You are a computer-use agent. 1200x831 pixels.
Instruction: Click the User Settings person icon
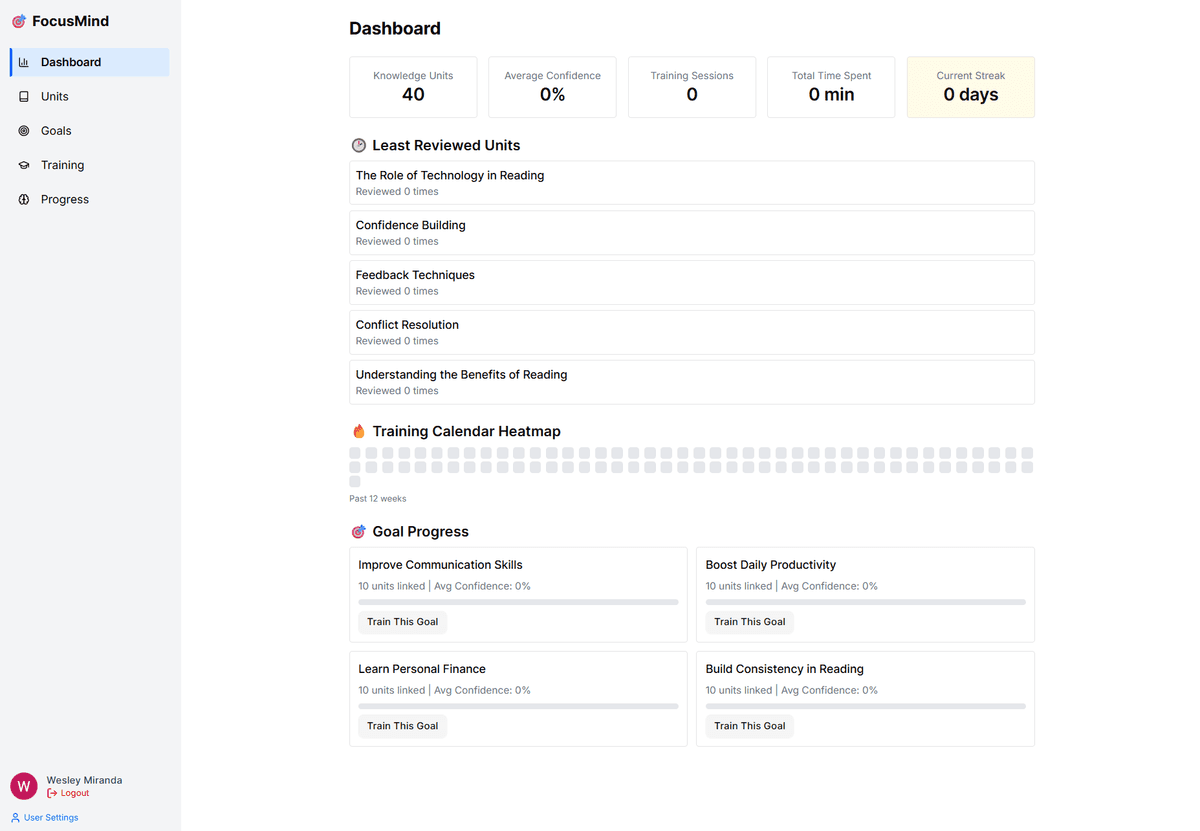[x=15, y=818]
